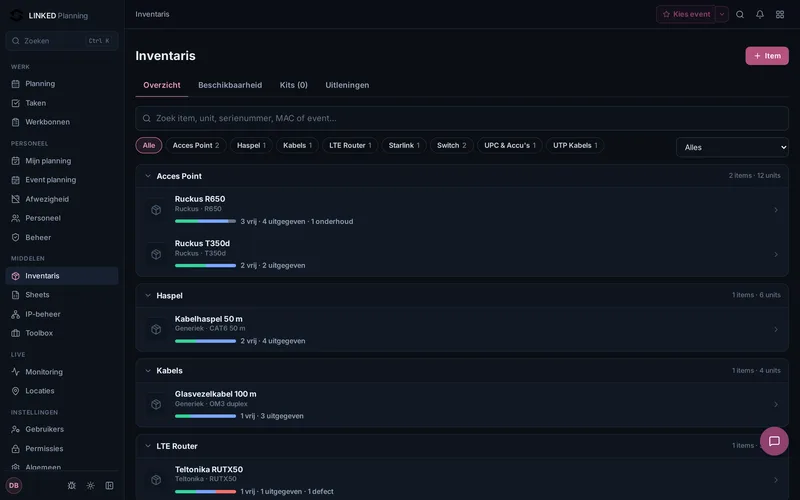This screenshot has height=500, width=800.
Task: Open Ruckus T350d details chevron
Action: point(776,254)
